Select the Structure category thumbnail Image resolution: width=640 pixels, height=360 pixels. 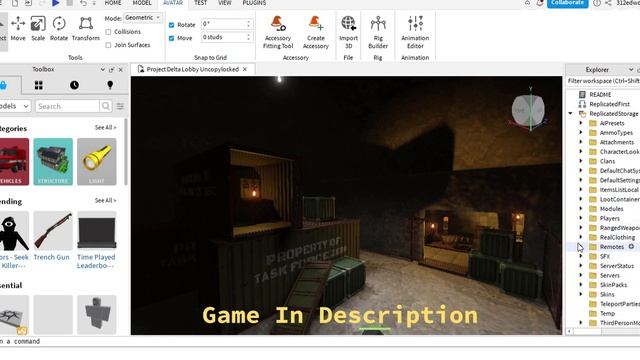(x=53, y=162)
